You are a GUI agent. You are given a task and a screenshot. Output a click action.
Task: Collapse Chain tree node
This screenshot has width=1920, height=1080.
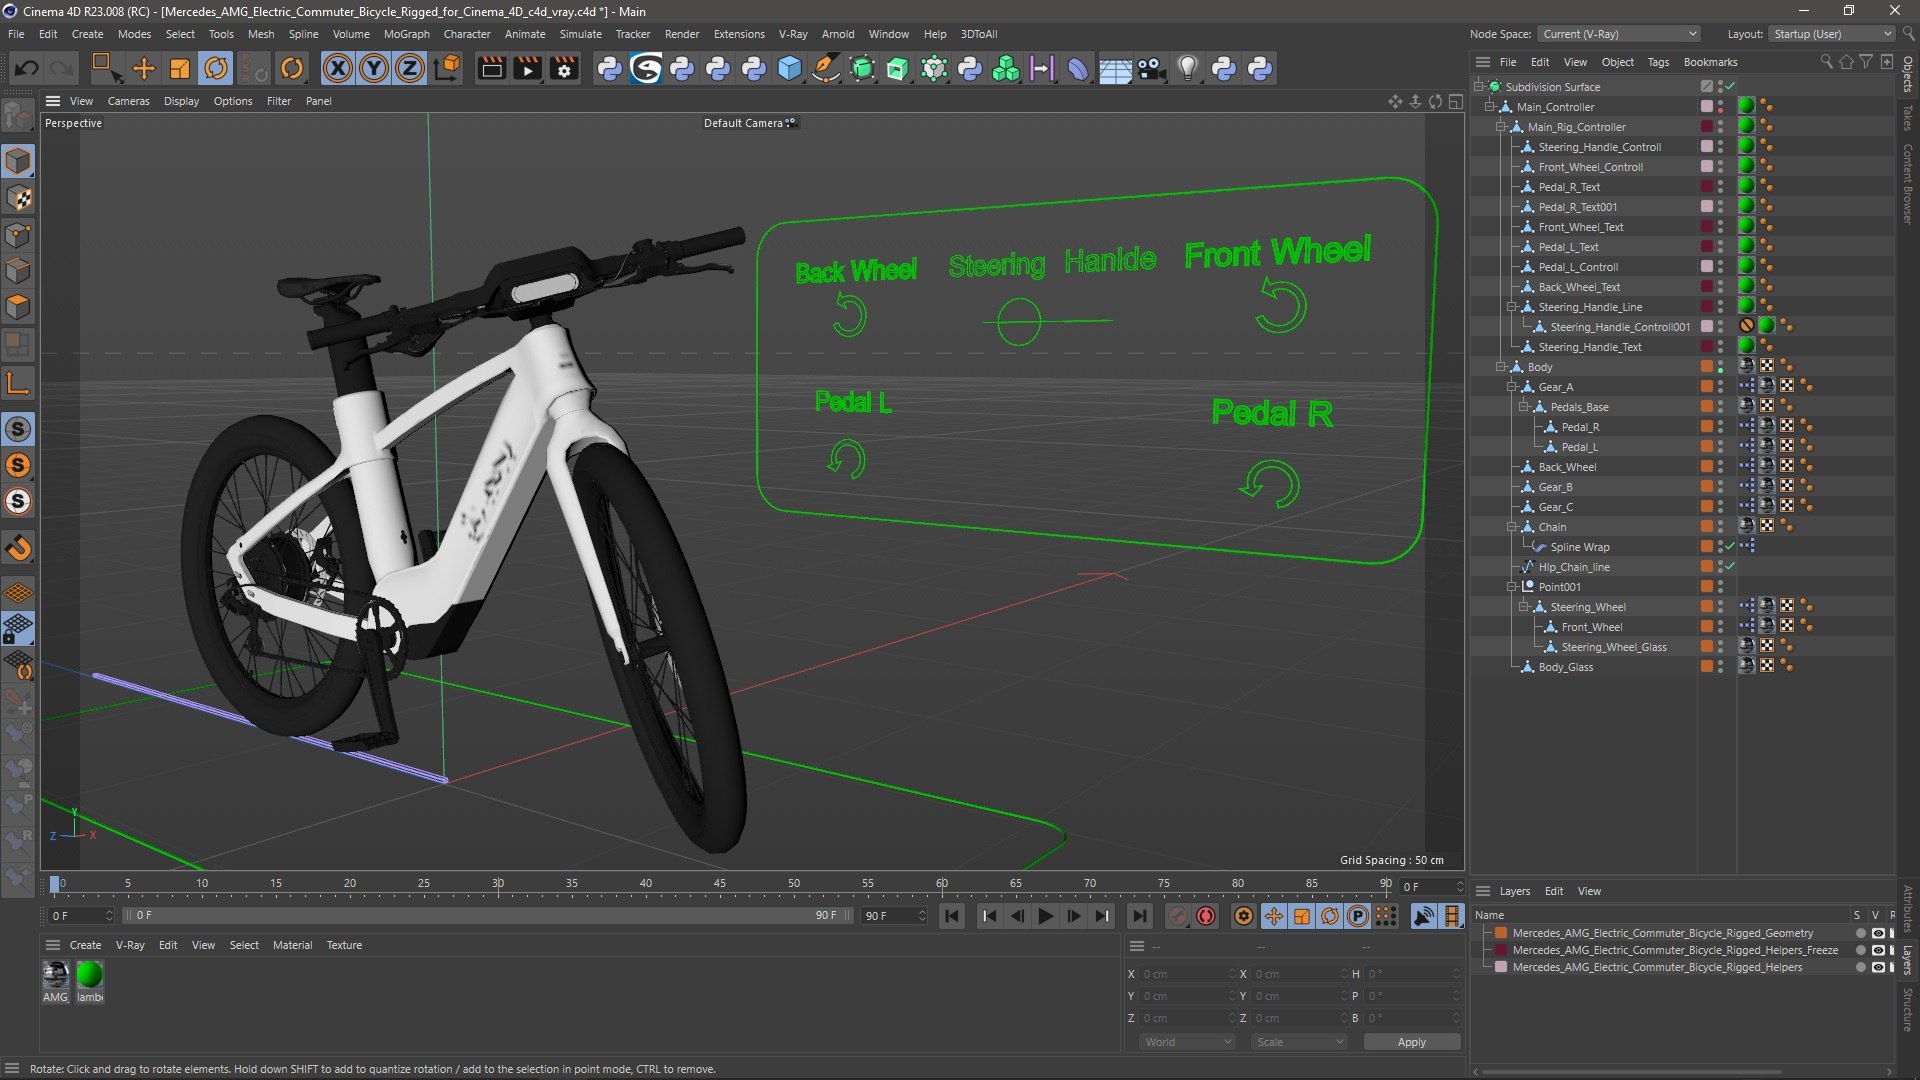coord(1512,527)
